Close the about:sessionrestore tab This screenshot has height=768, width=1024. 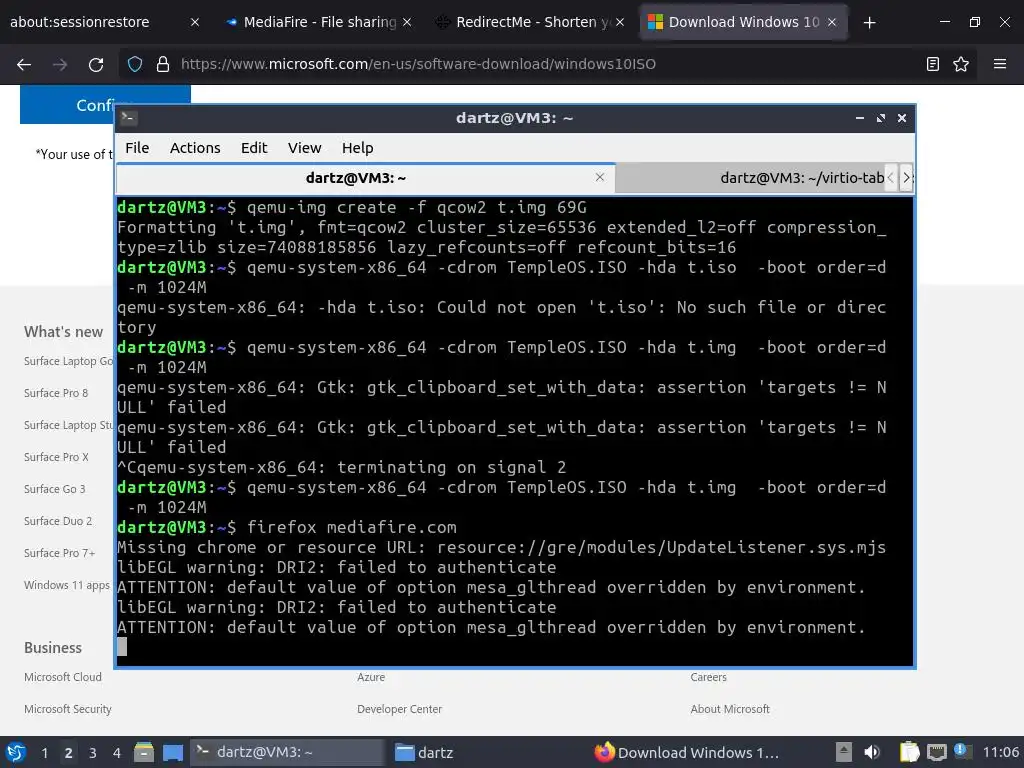195,22
